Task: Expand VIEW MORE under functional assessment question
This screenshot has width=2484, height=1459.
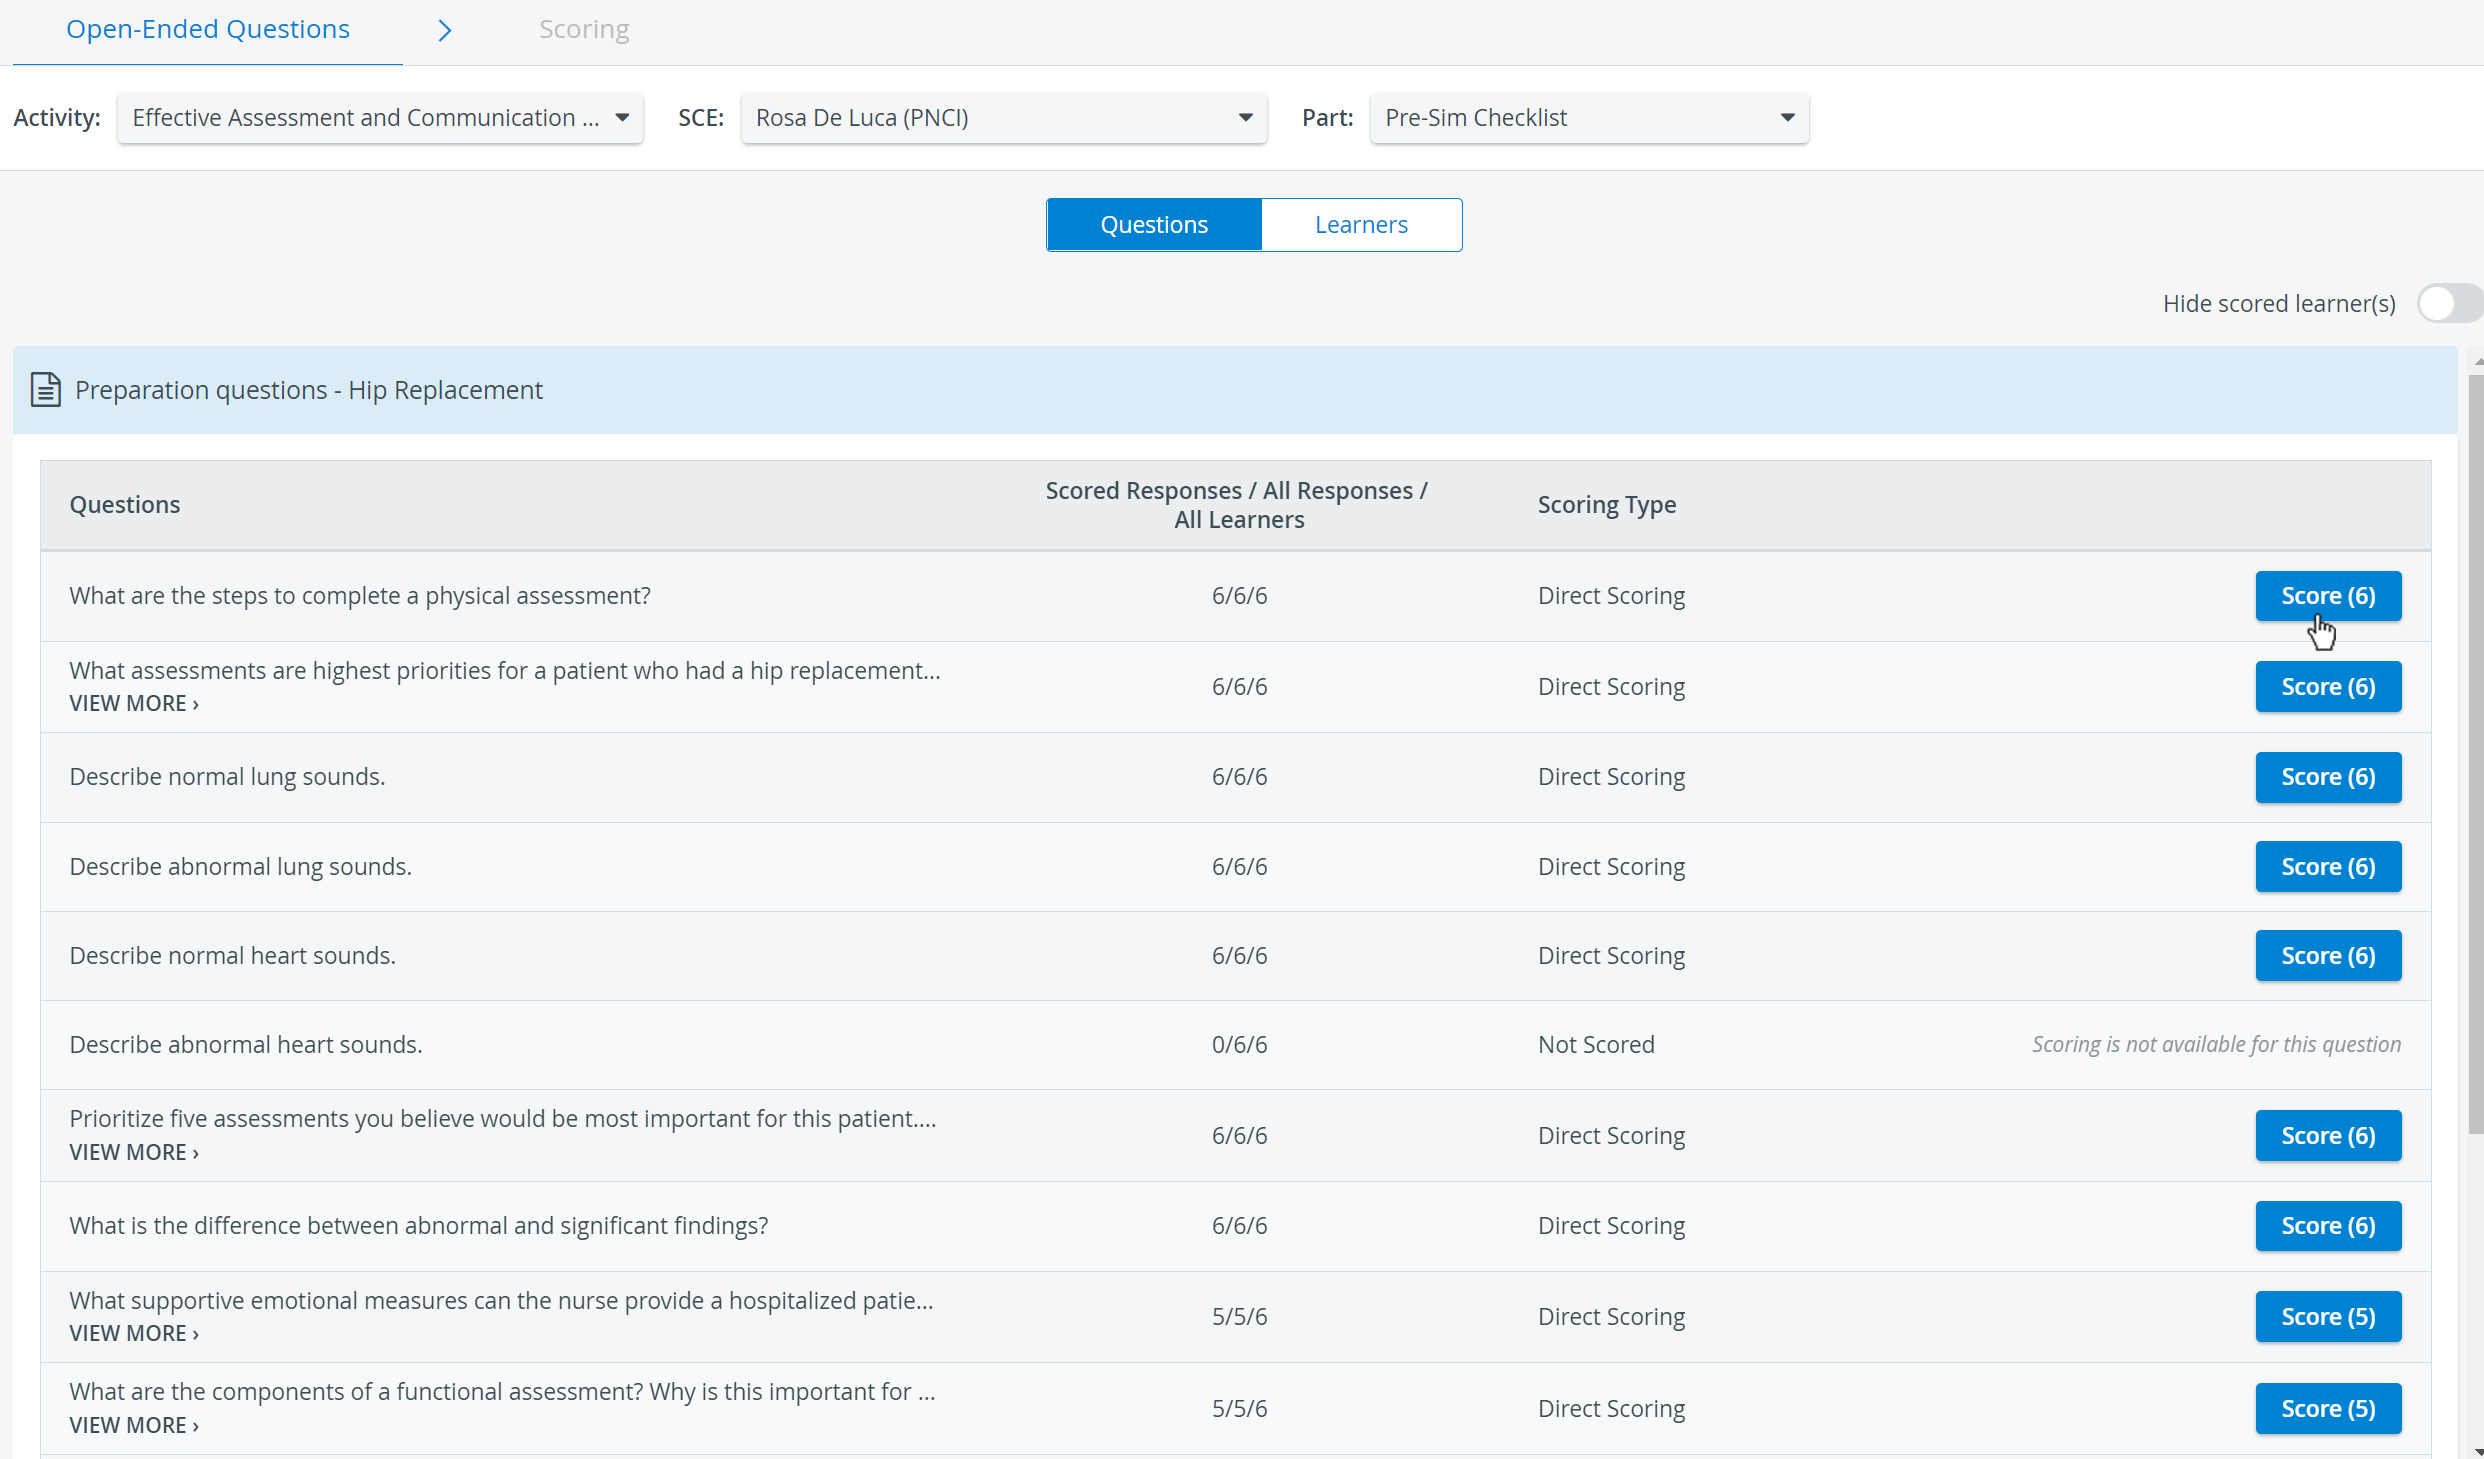Action: click(x=134, y=1425)
